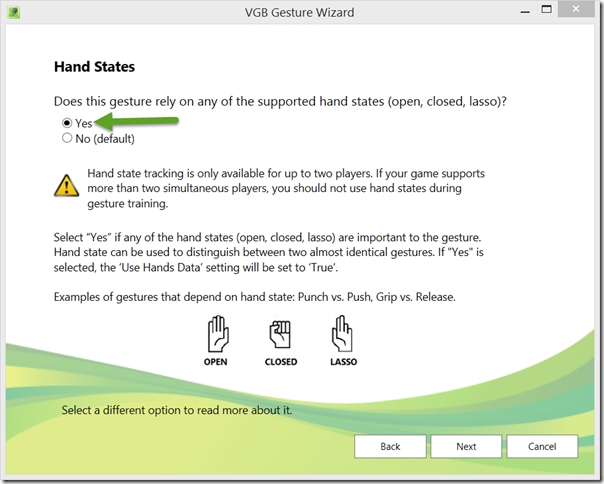The image size is (604, 484).
Task: Maximize the VGB Gesture Wizard window
Action: [x=546, y=9]
